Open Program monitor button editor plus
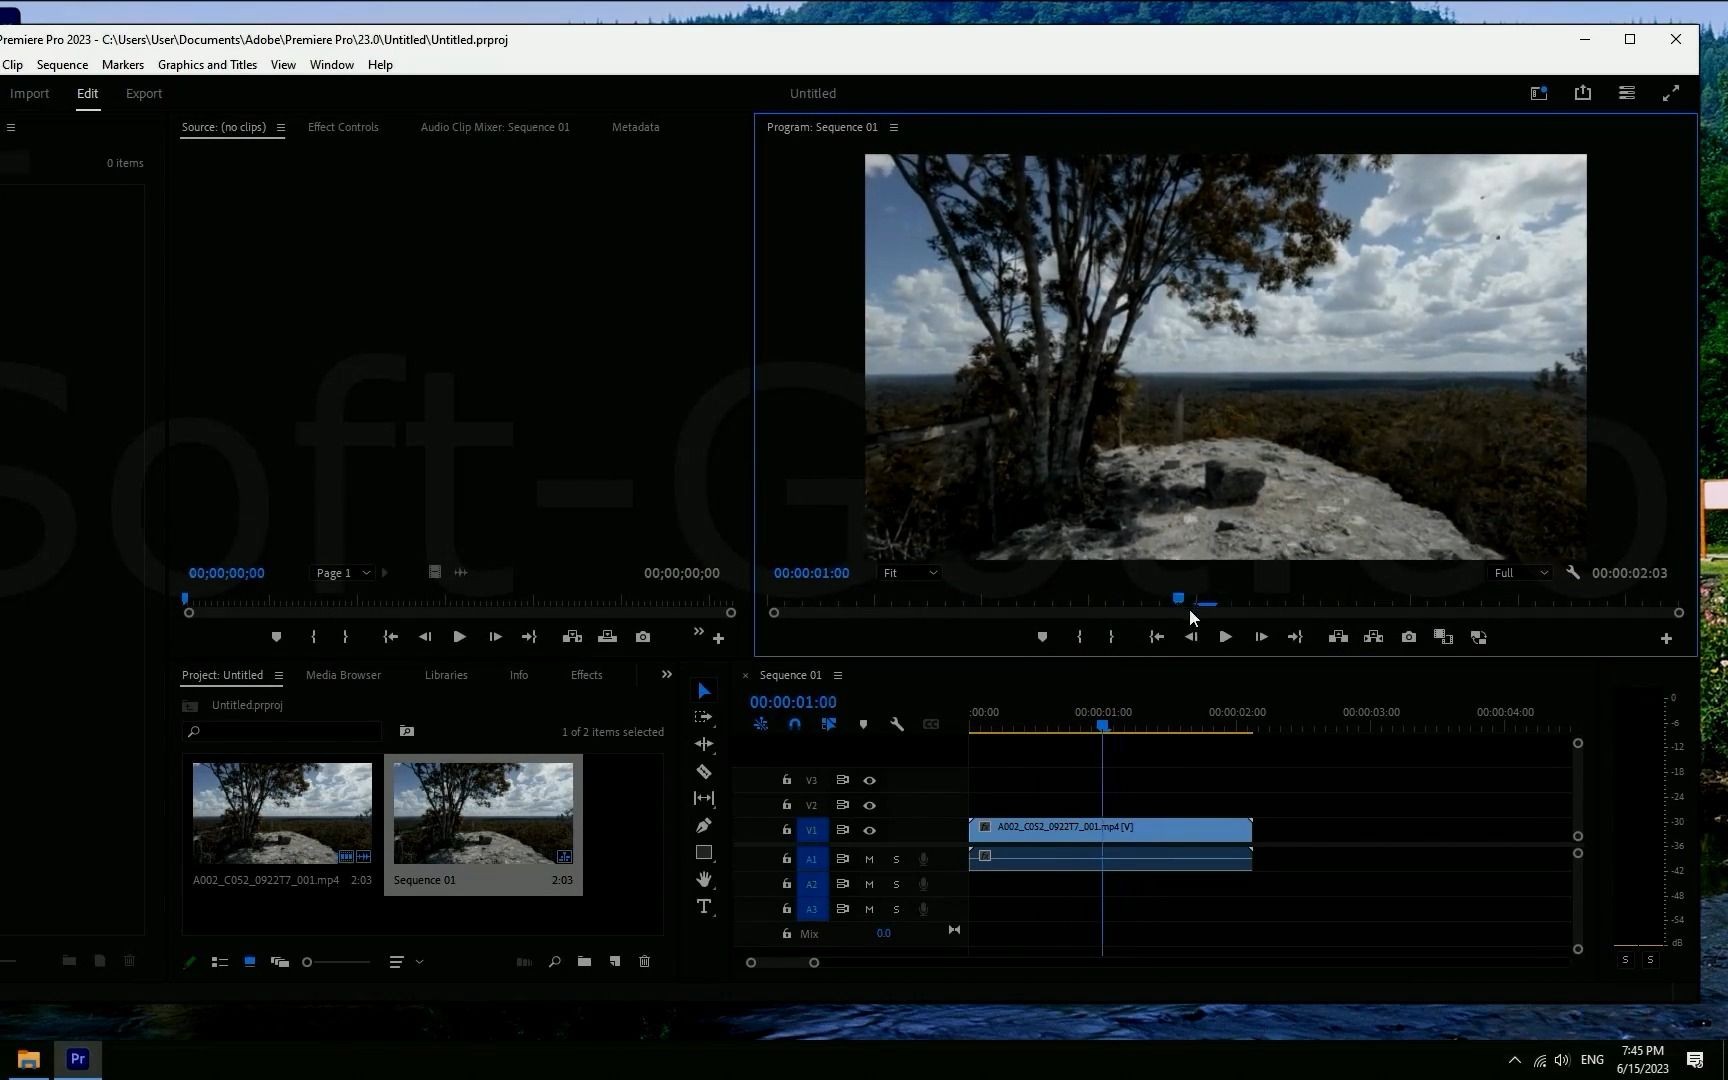The width and height of the screenshot is (1728, 1080). (1666, 638)
